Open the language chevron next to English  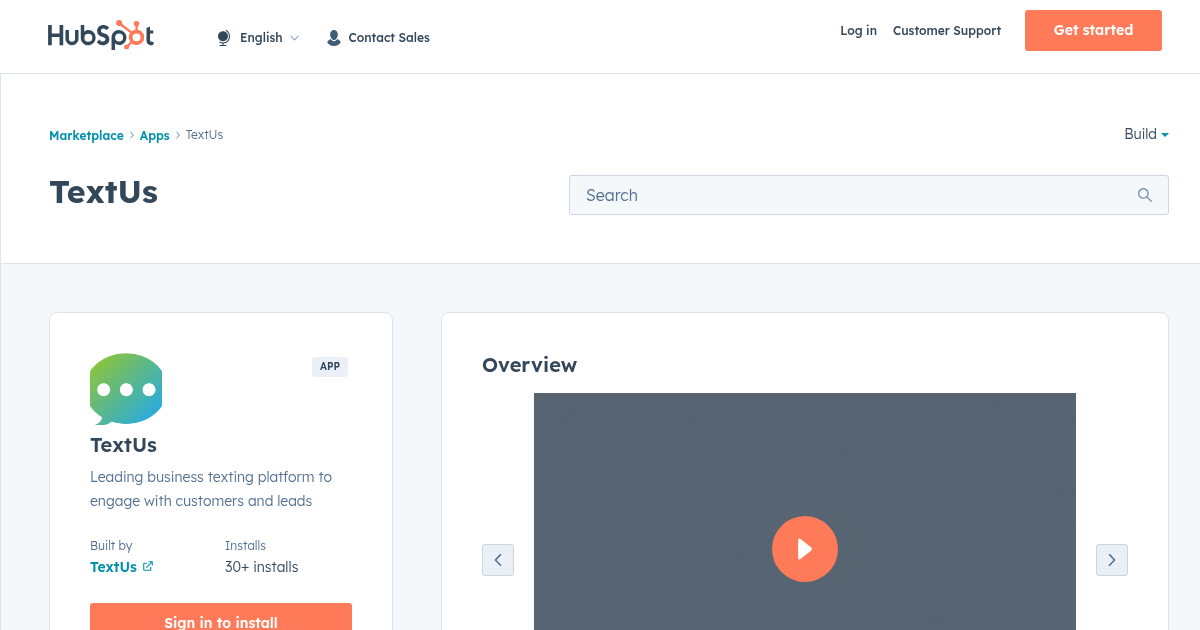point(295,38)
